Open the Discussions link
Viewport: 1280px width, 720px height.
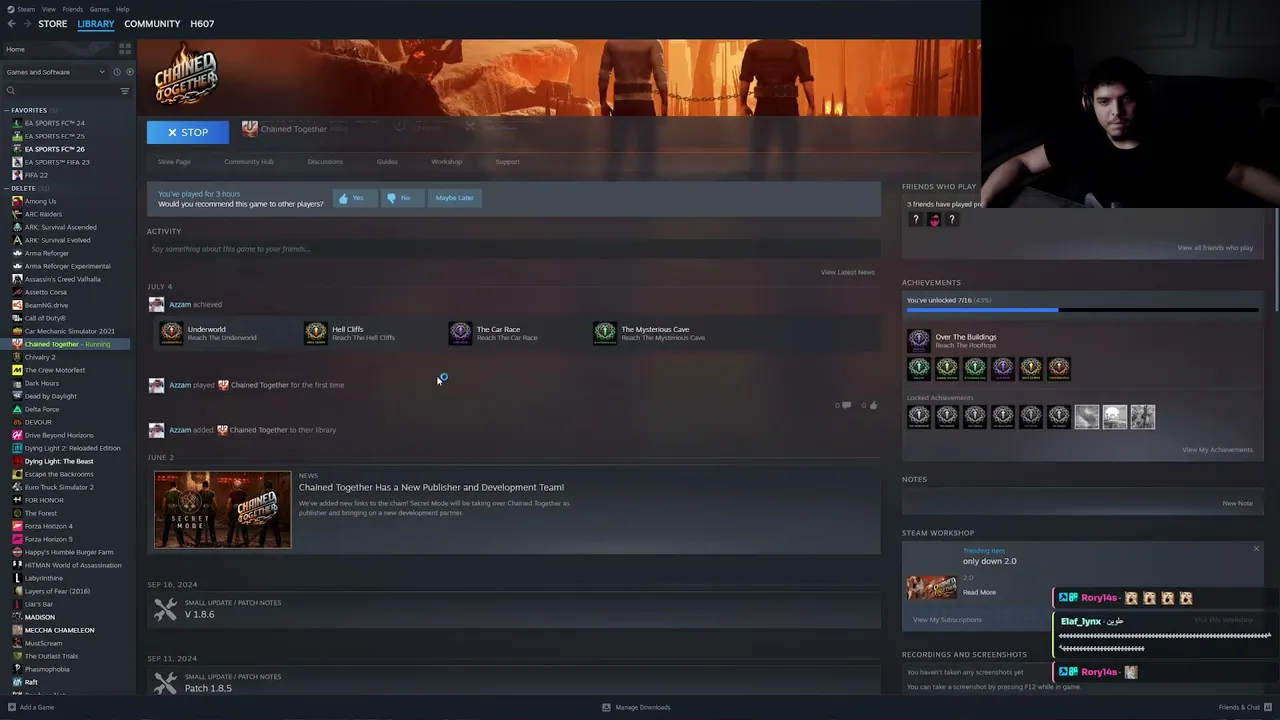coord(325,162)
